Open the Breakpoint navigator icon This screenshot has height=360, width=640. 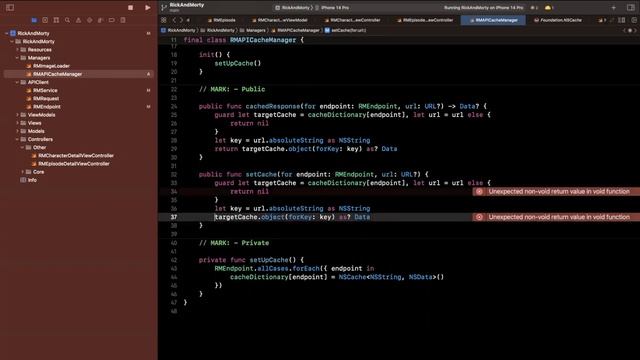(x=111, y=20)
